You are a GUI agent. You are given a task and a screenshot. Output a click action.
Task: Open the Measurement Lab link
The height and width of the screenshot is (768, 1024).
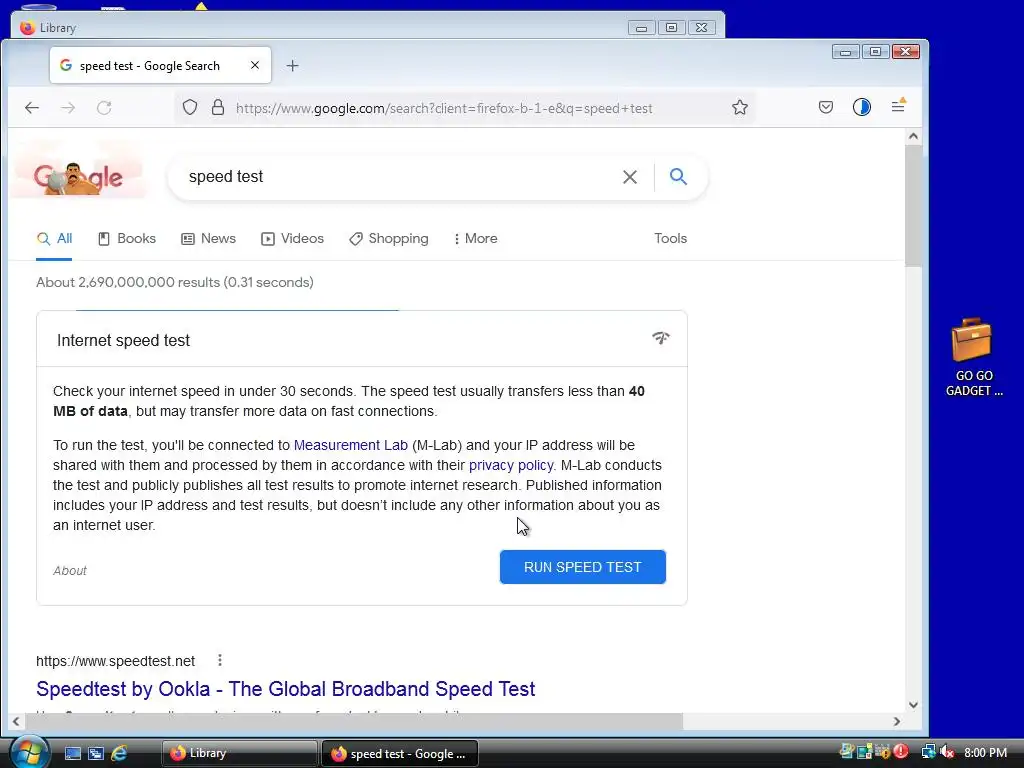tap(351, 445)
